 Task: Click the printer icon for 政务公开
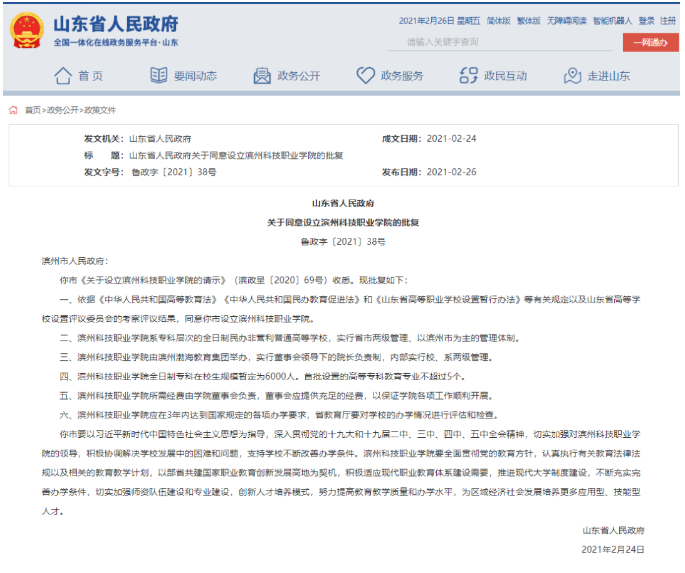(262, 76)
